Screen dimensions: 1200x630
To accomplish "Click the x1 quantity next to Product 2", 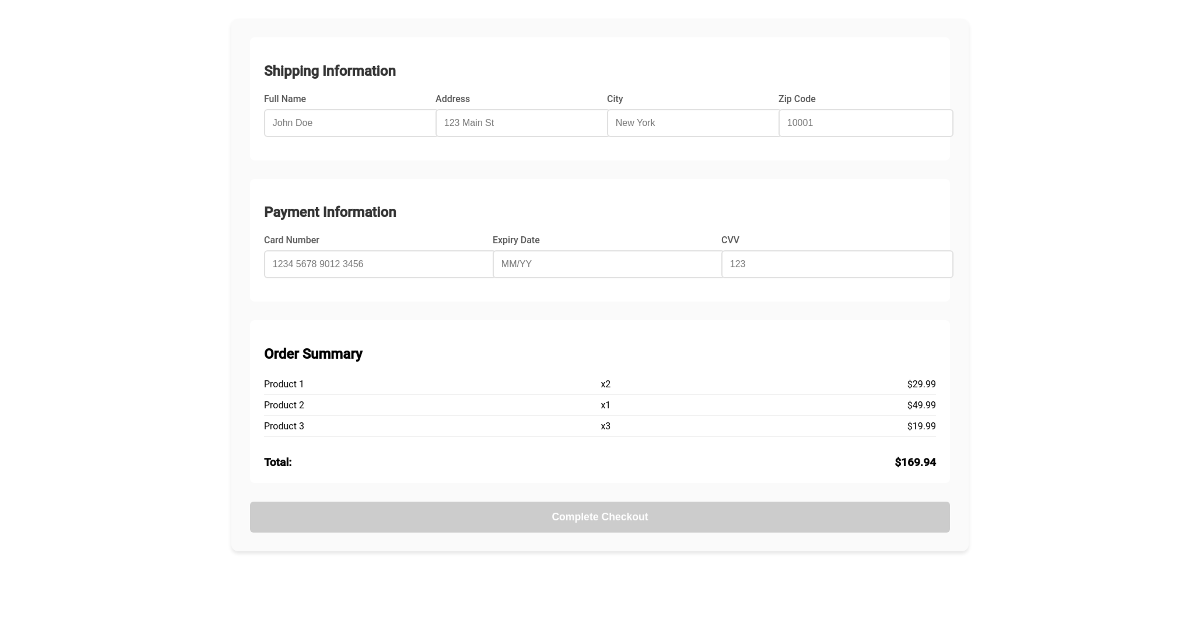I will 605,405.
